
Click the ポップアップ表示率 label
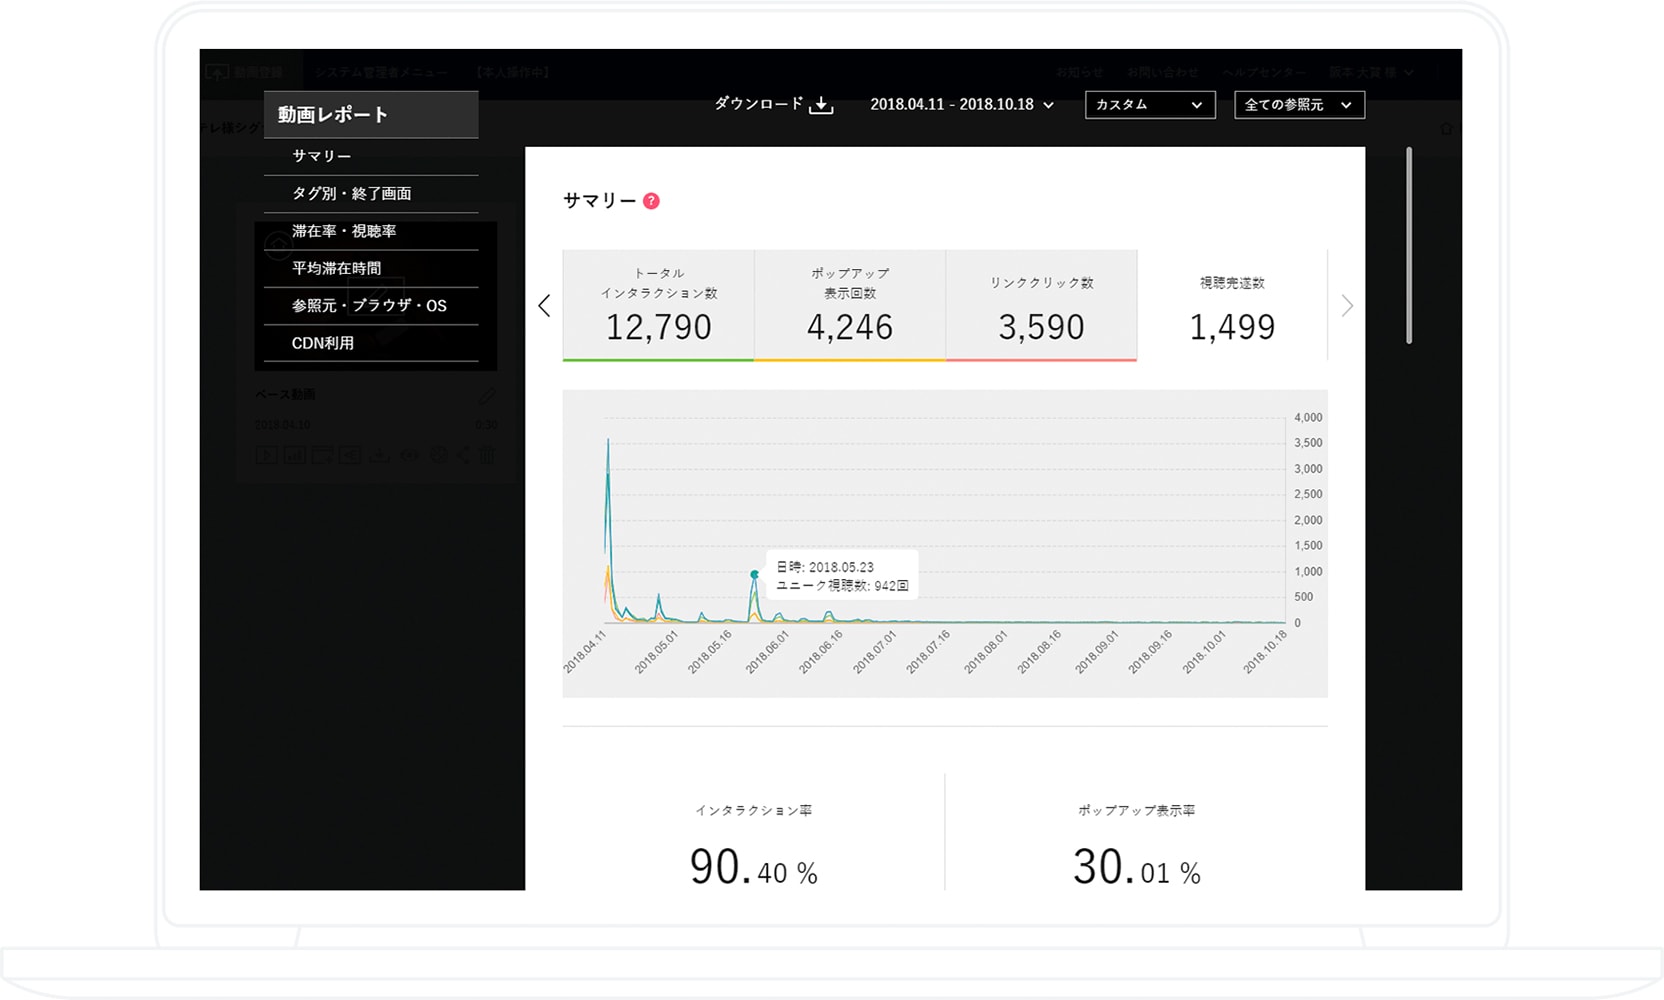tap(1136, 811)
